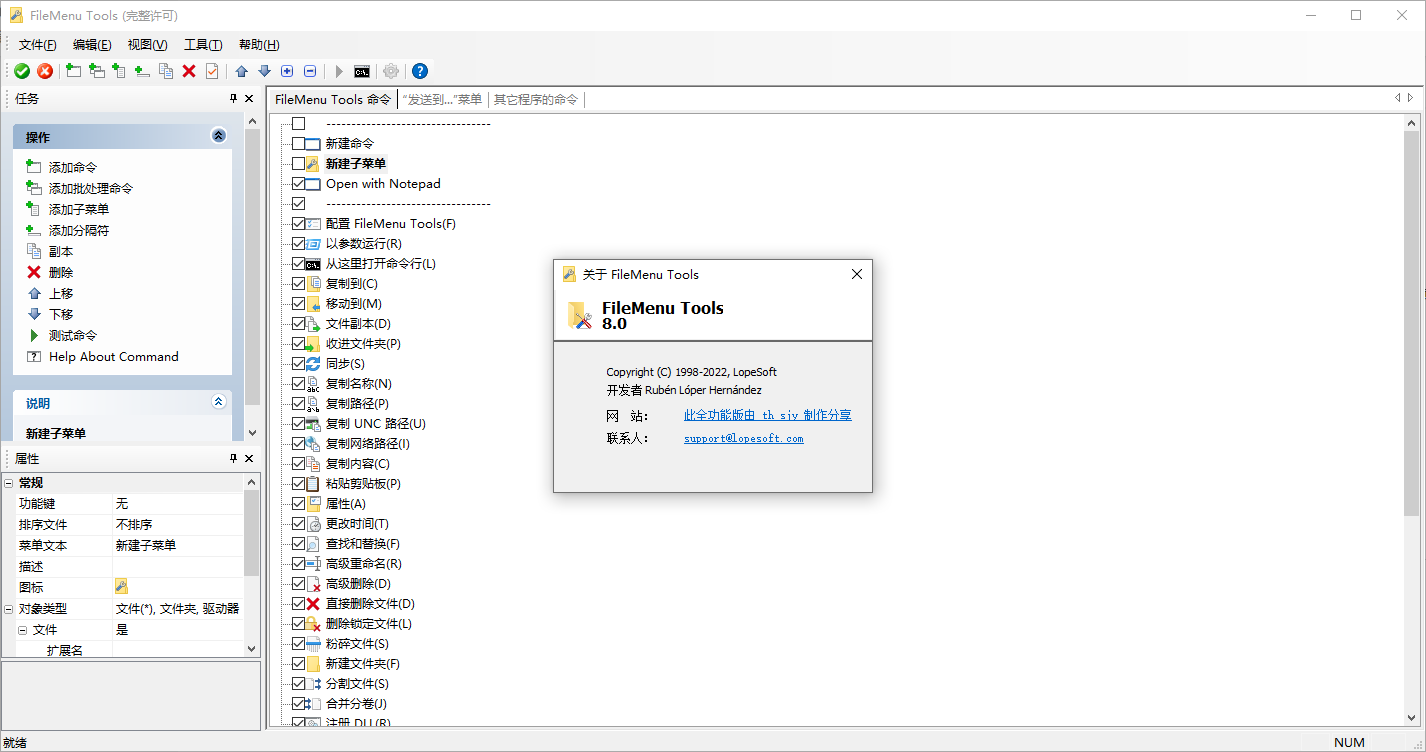Switch to the "发送到..."菜单 tab

click(442, 99)
